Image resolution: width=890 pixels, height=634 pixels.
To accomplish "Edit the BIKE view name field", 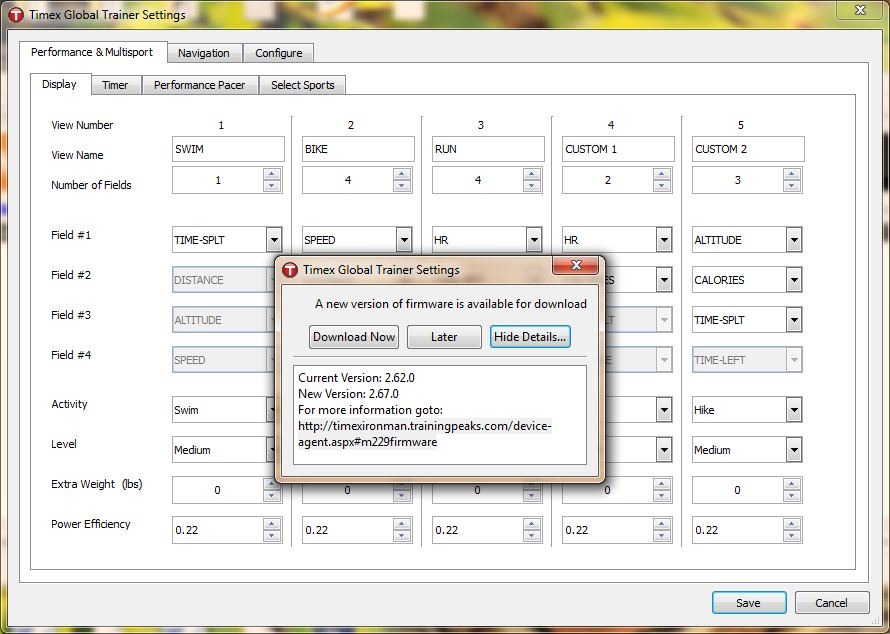I will point(358,149).
